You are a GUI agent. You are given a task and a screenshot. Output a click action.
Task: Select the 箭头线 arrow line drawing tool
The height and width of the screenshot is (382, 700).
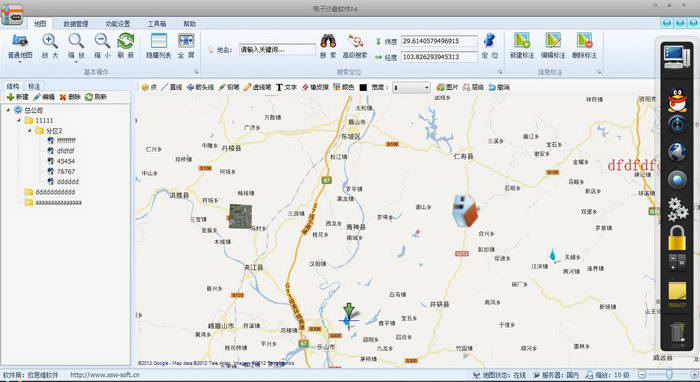pyautogui.click(x=200, y=87)
